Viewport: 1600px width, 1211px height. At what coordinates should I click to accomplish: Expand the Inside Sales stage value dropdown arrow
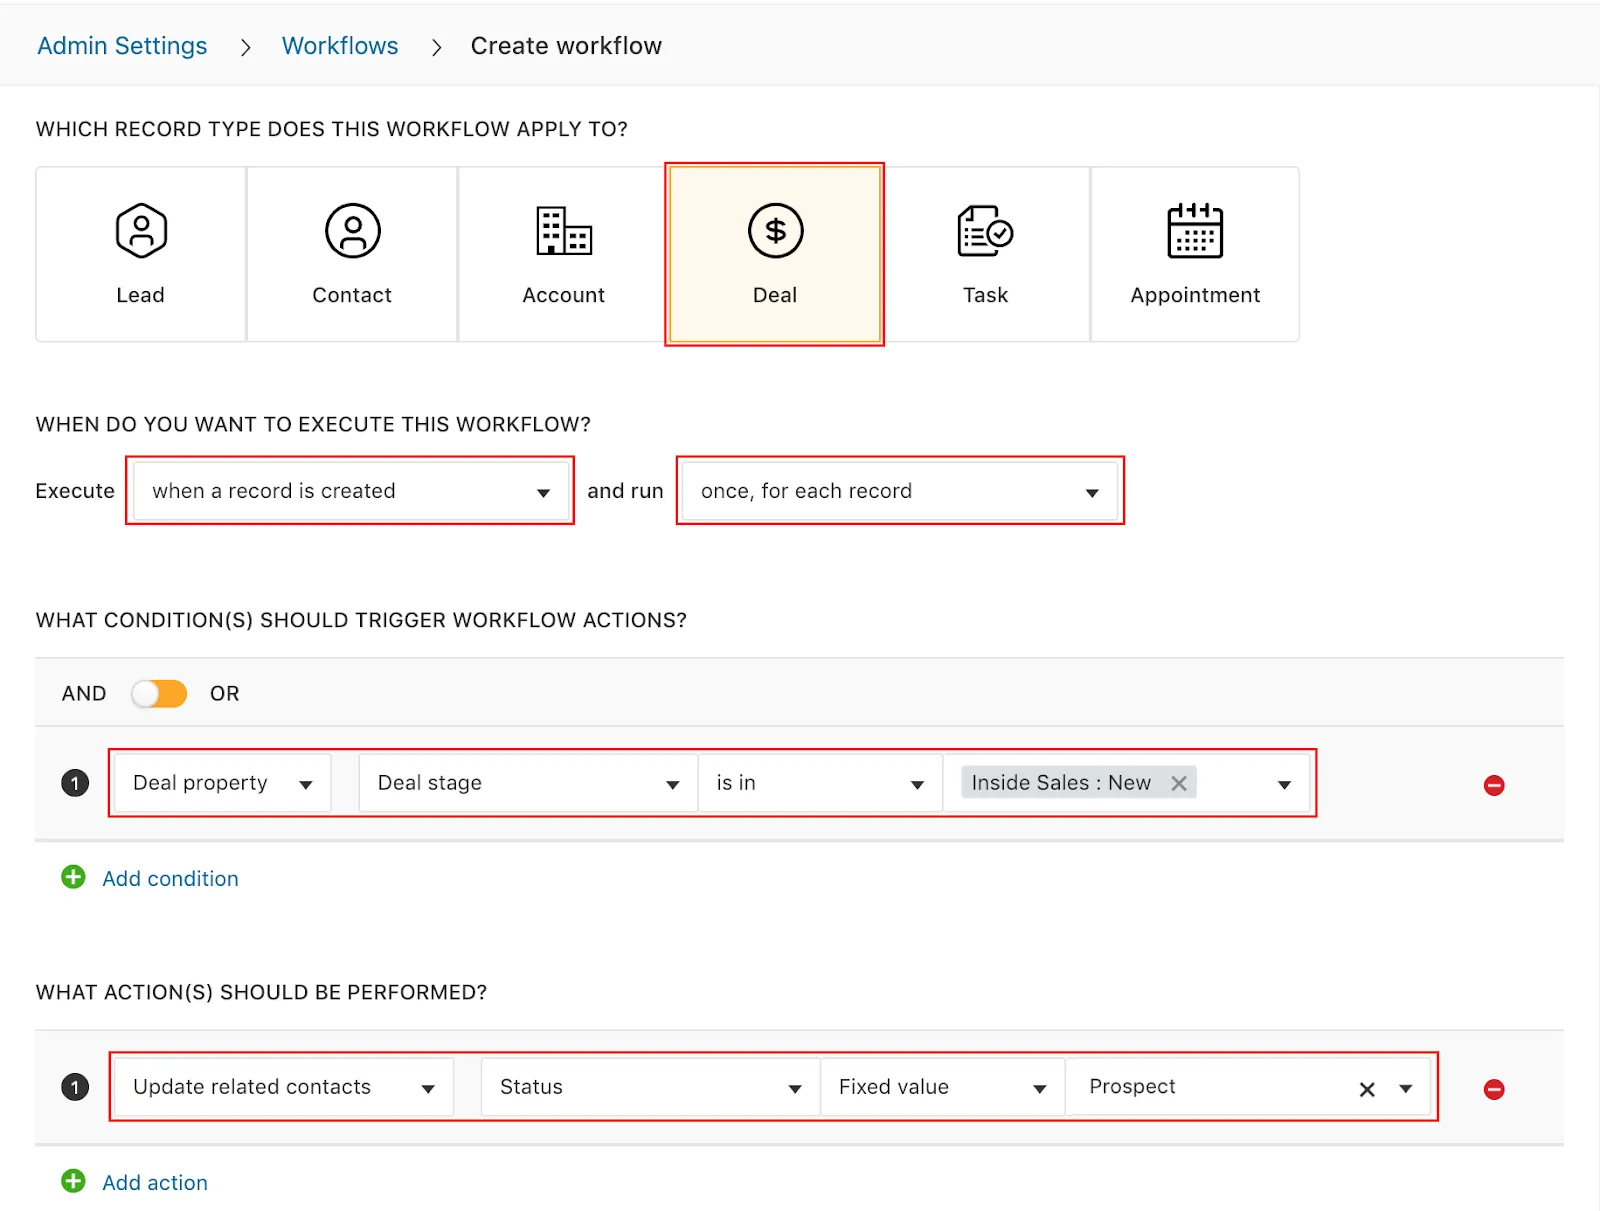pos(1284,785)
